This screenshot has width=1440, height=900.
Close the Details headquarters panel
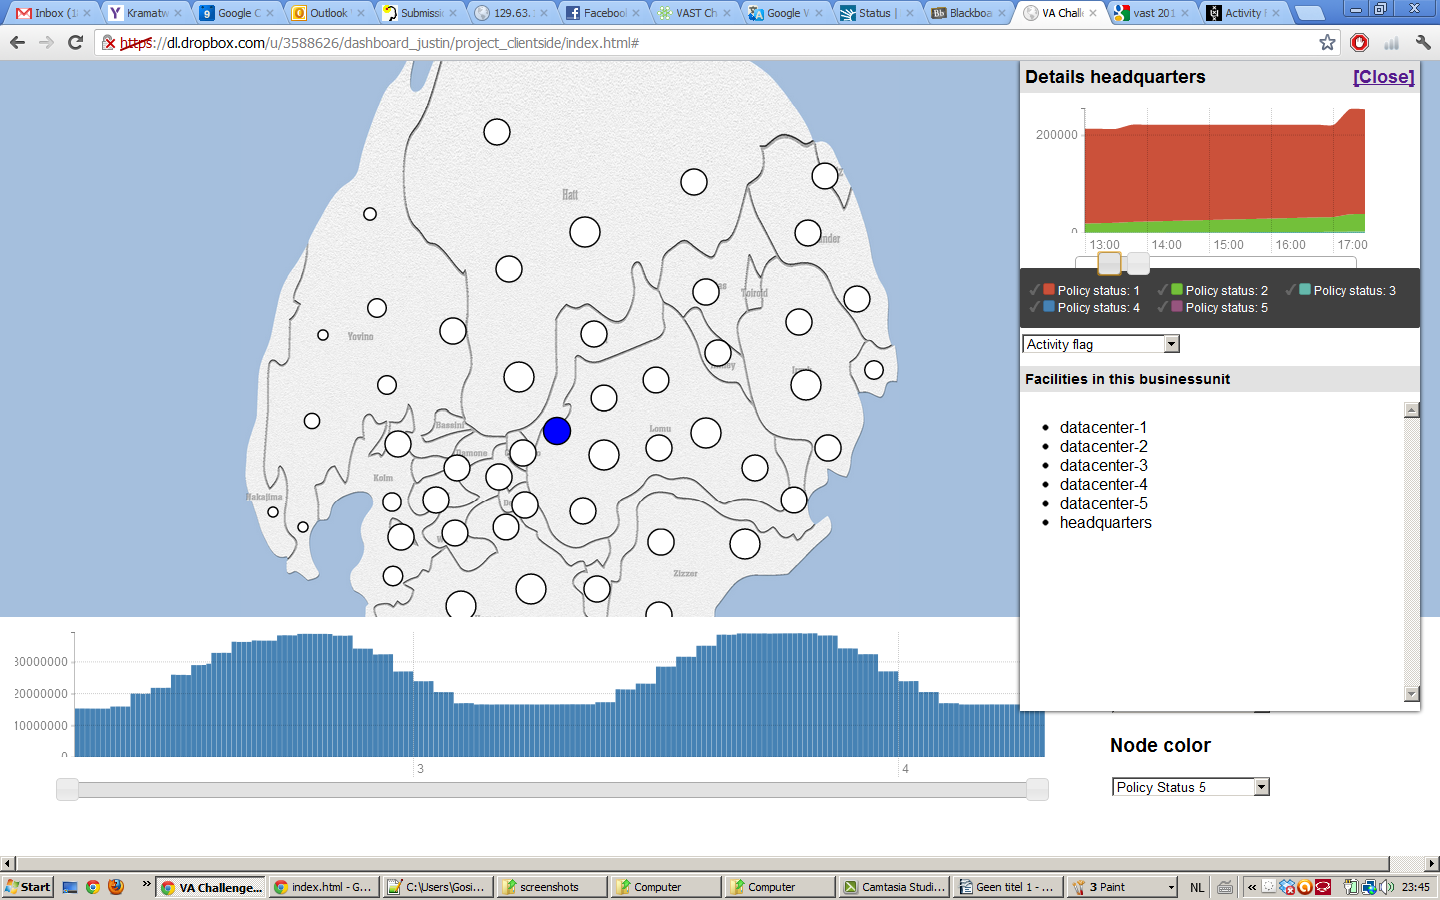point(1383,77)
